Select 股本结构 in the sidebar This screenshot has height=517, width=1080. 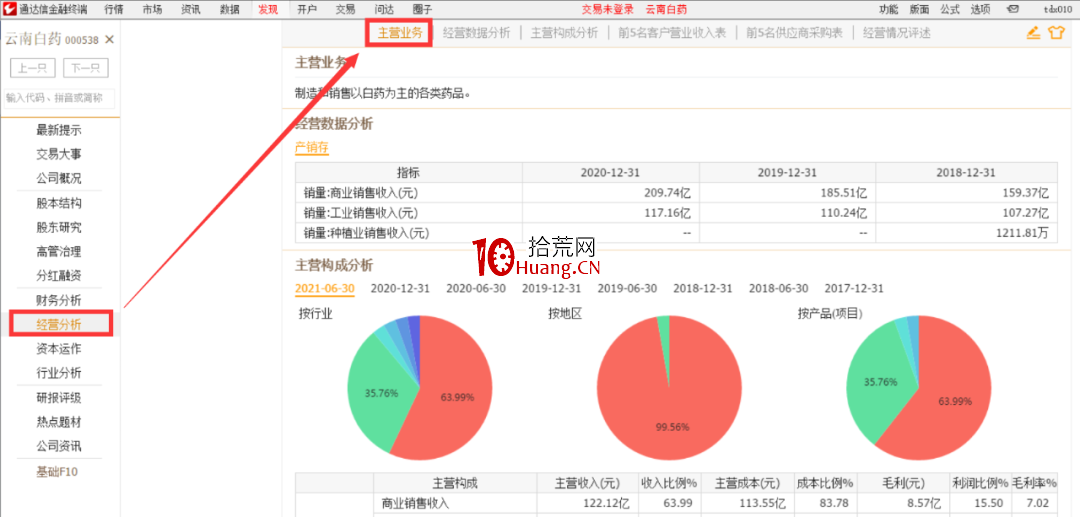[59, 204]
